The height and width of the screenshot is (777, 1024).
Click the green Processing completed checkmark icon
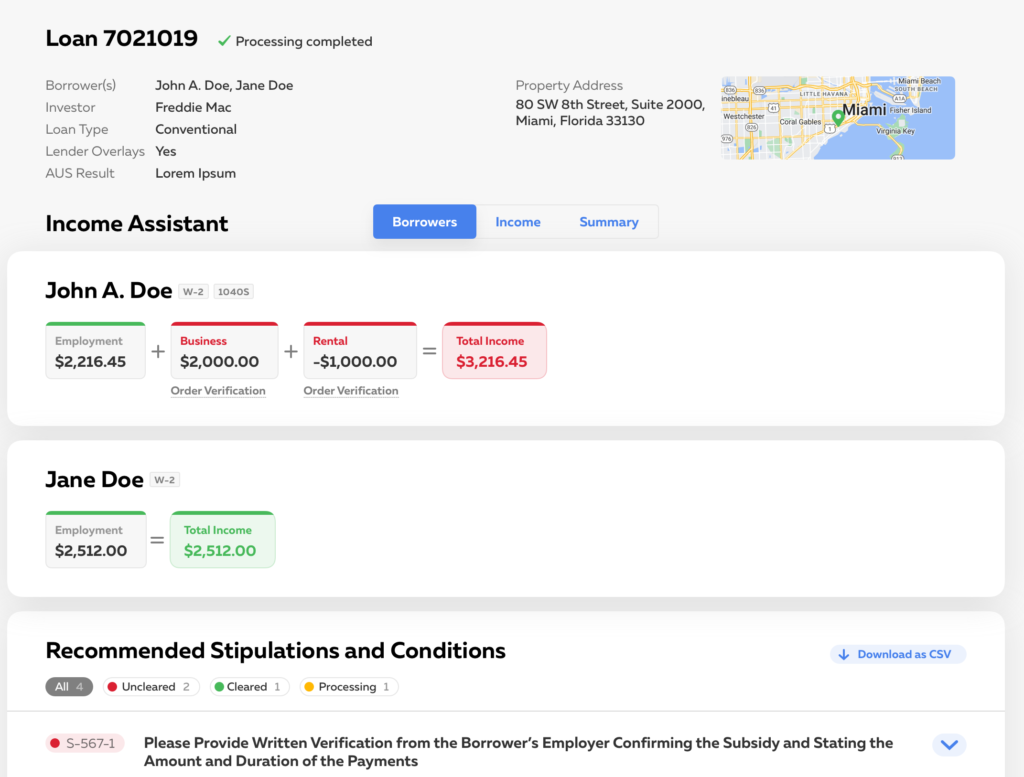224,41
